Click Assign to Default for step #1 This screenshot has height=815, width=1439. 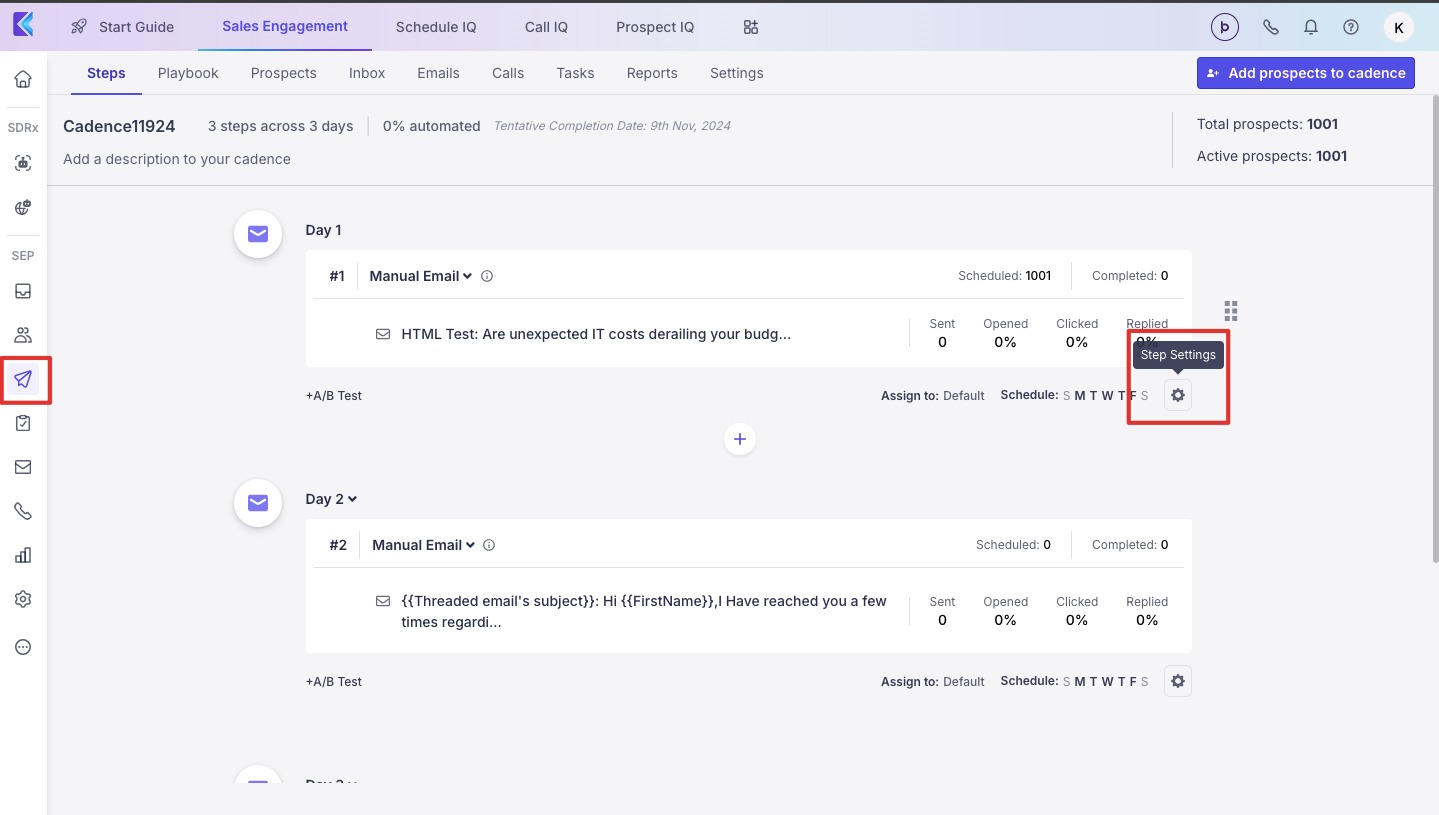point(933,396)
